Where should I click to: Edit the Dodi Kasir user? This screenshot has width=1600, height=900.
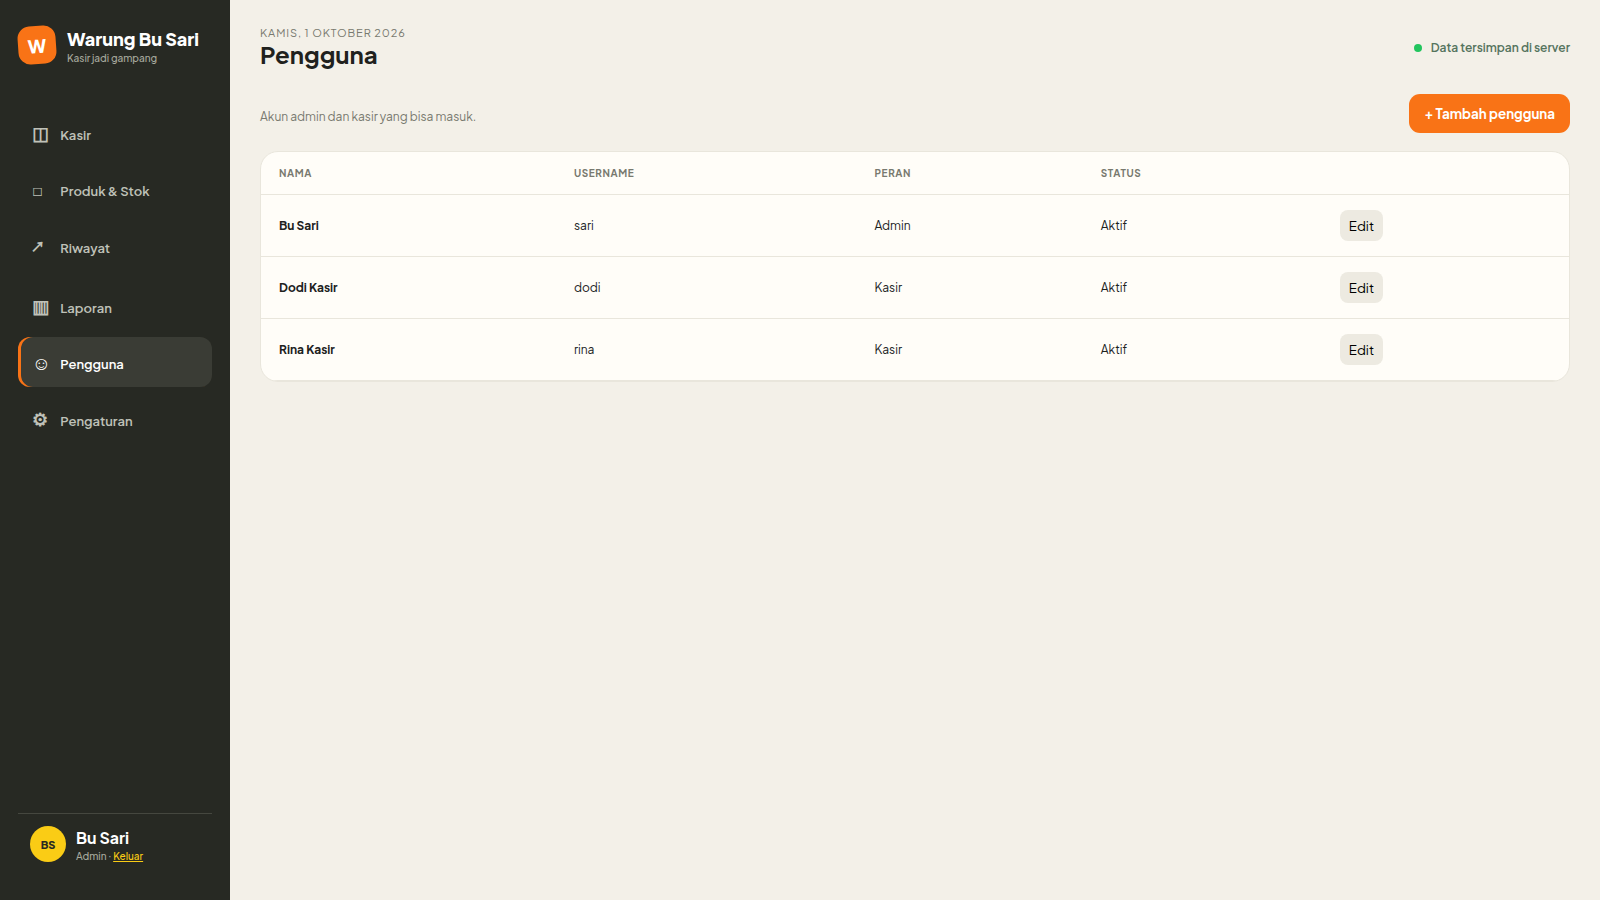tap(1361, 288)
